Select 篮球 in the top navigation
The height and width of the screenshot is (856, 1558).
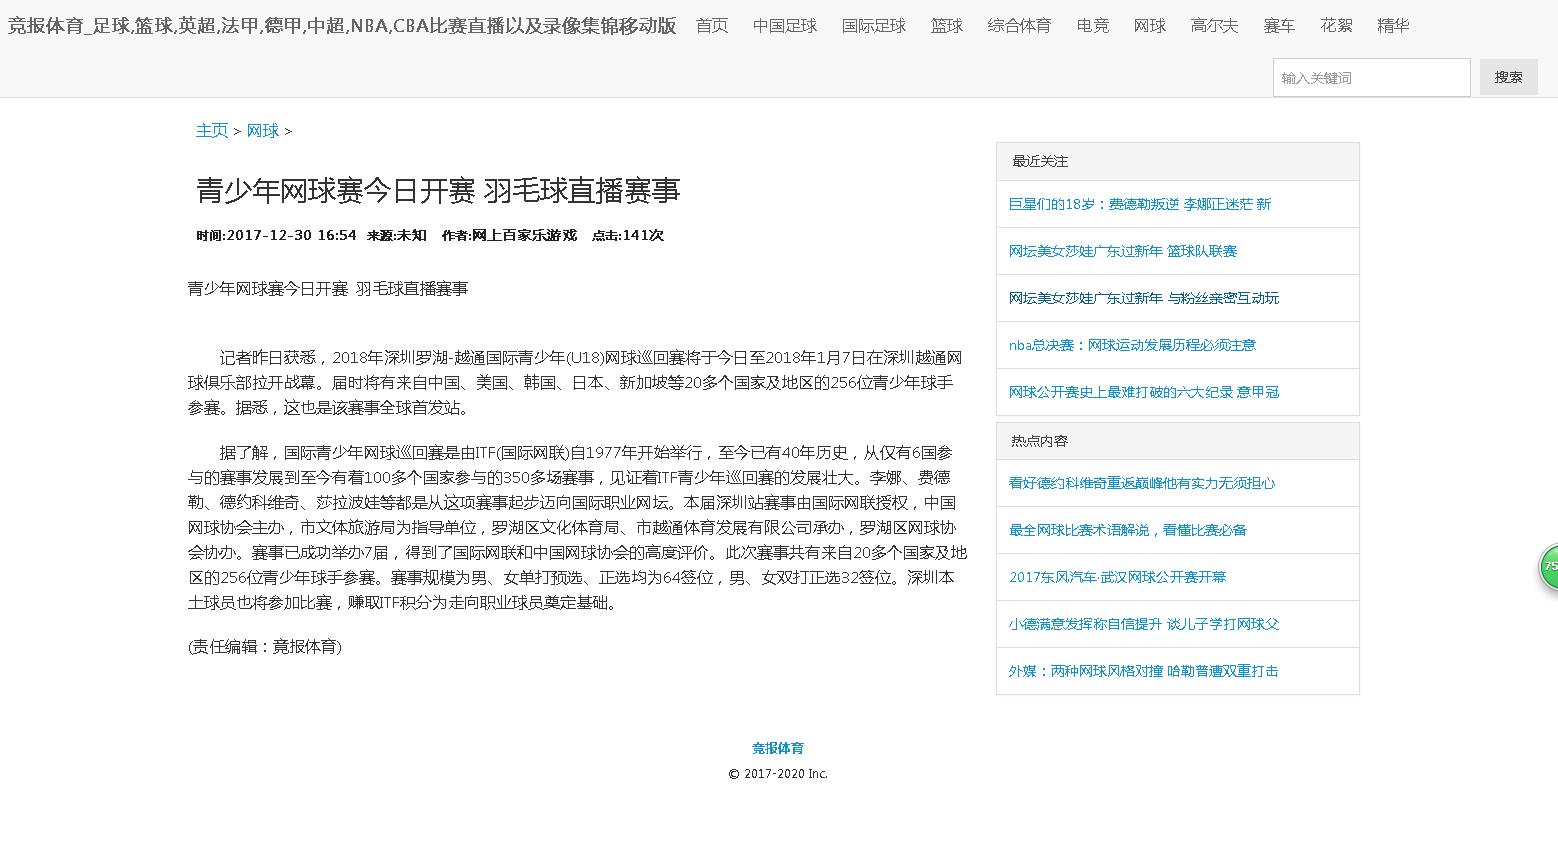[x=946, y=26]
